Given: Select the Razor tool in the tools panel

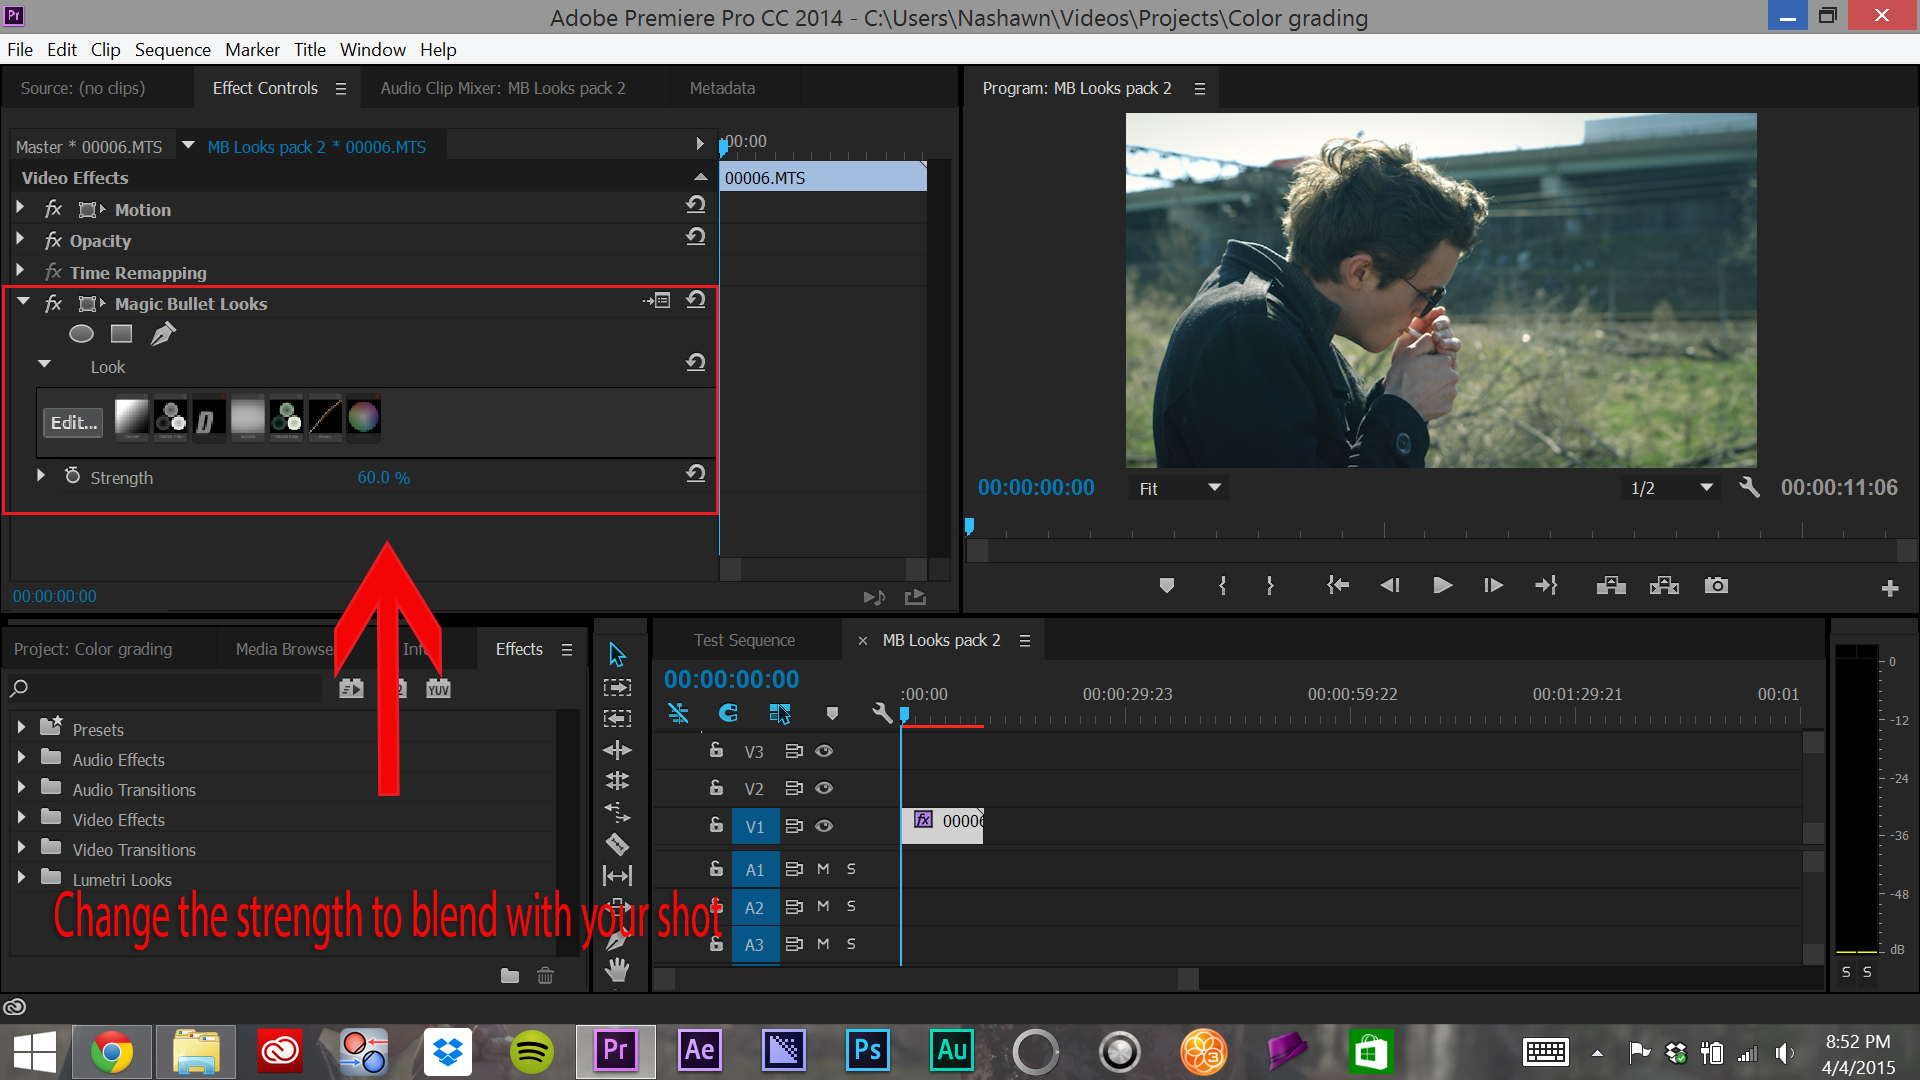Looking at the screenshot, I should (617, 845).
